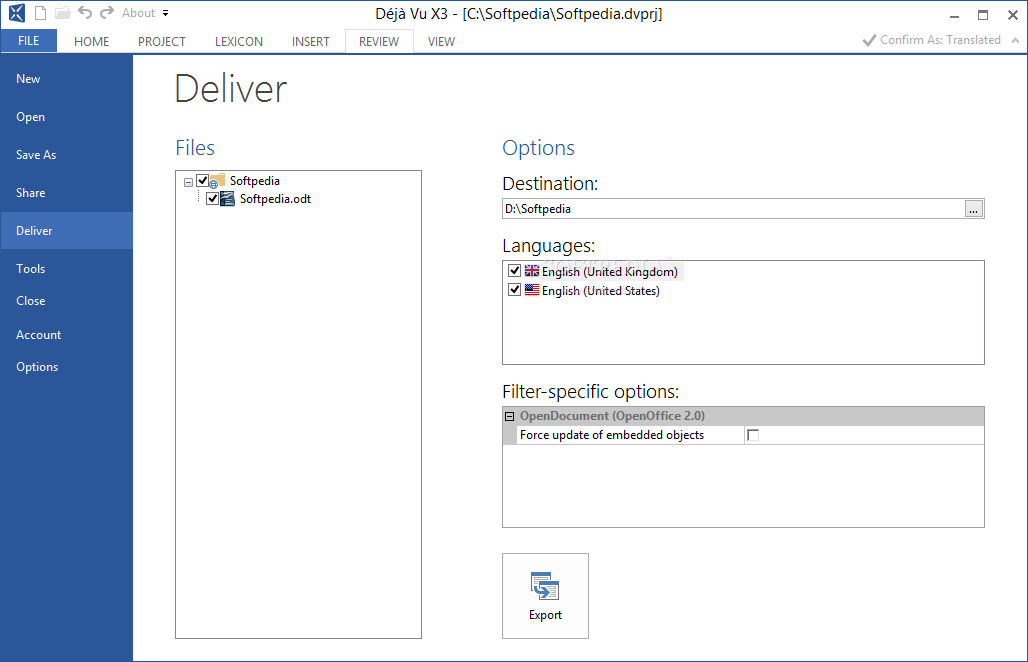Enable Force update of embedded objects checkbox
The image size is (1028, 662).
[753, 435]
